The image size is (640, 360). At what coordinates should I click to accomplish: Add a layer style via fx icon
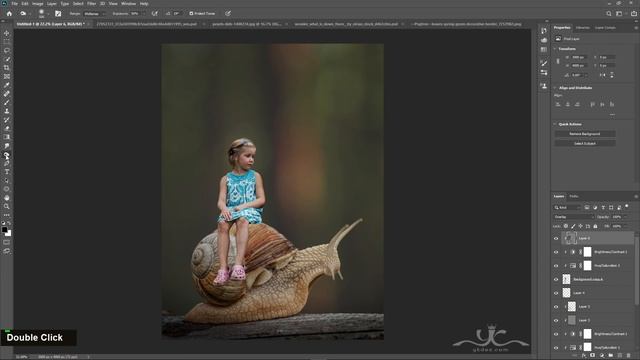tap(584, 356)
